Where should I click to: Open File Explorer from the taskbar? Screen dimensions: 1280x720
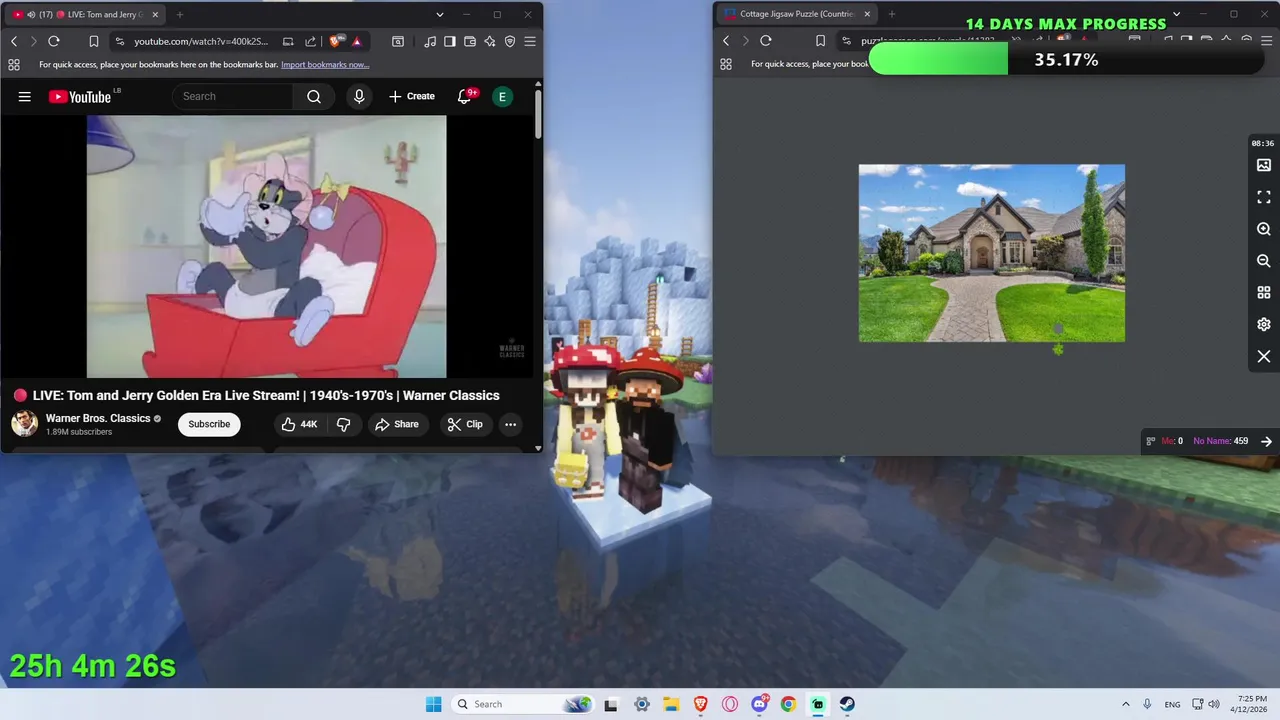[671, 704]
